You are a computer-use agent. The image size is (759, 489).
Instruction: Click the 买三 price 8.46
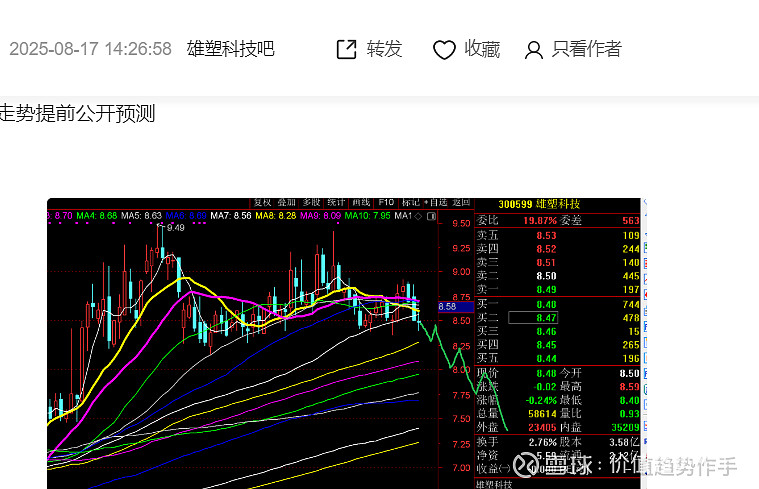[x=546, y=332]
